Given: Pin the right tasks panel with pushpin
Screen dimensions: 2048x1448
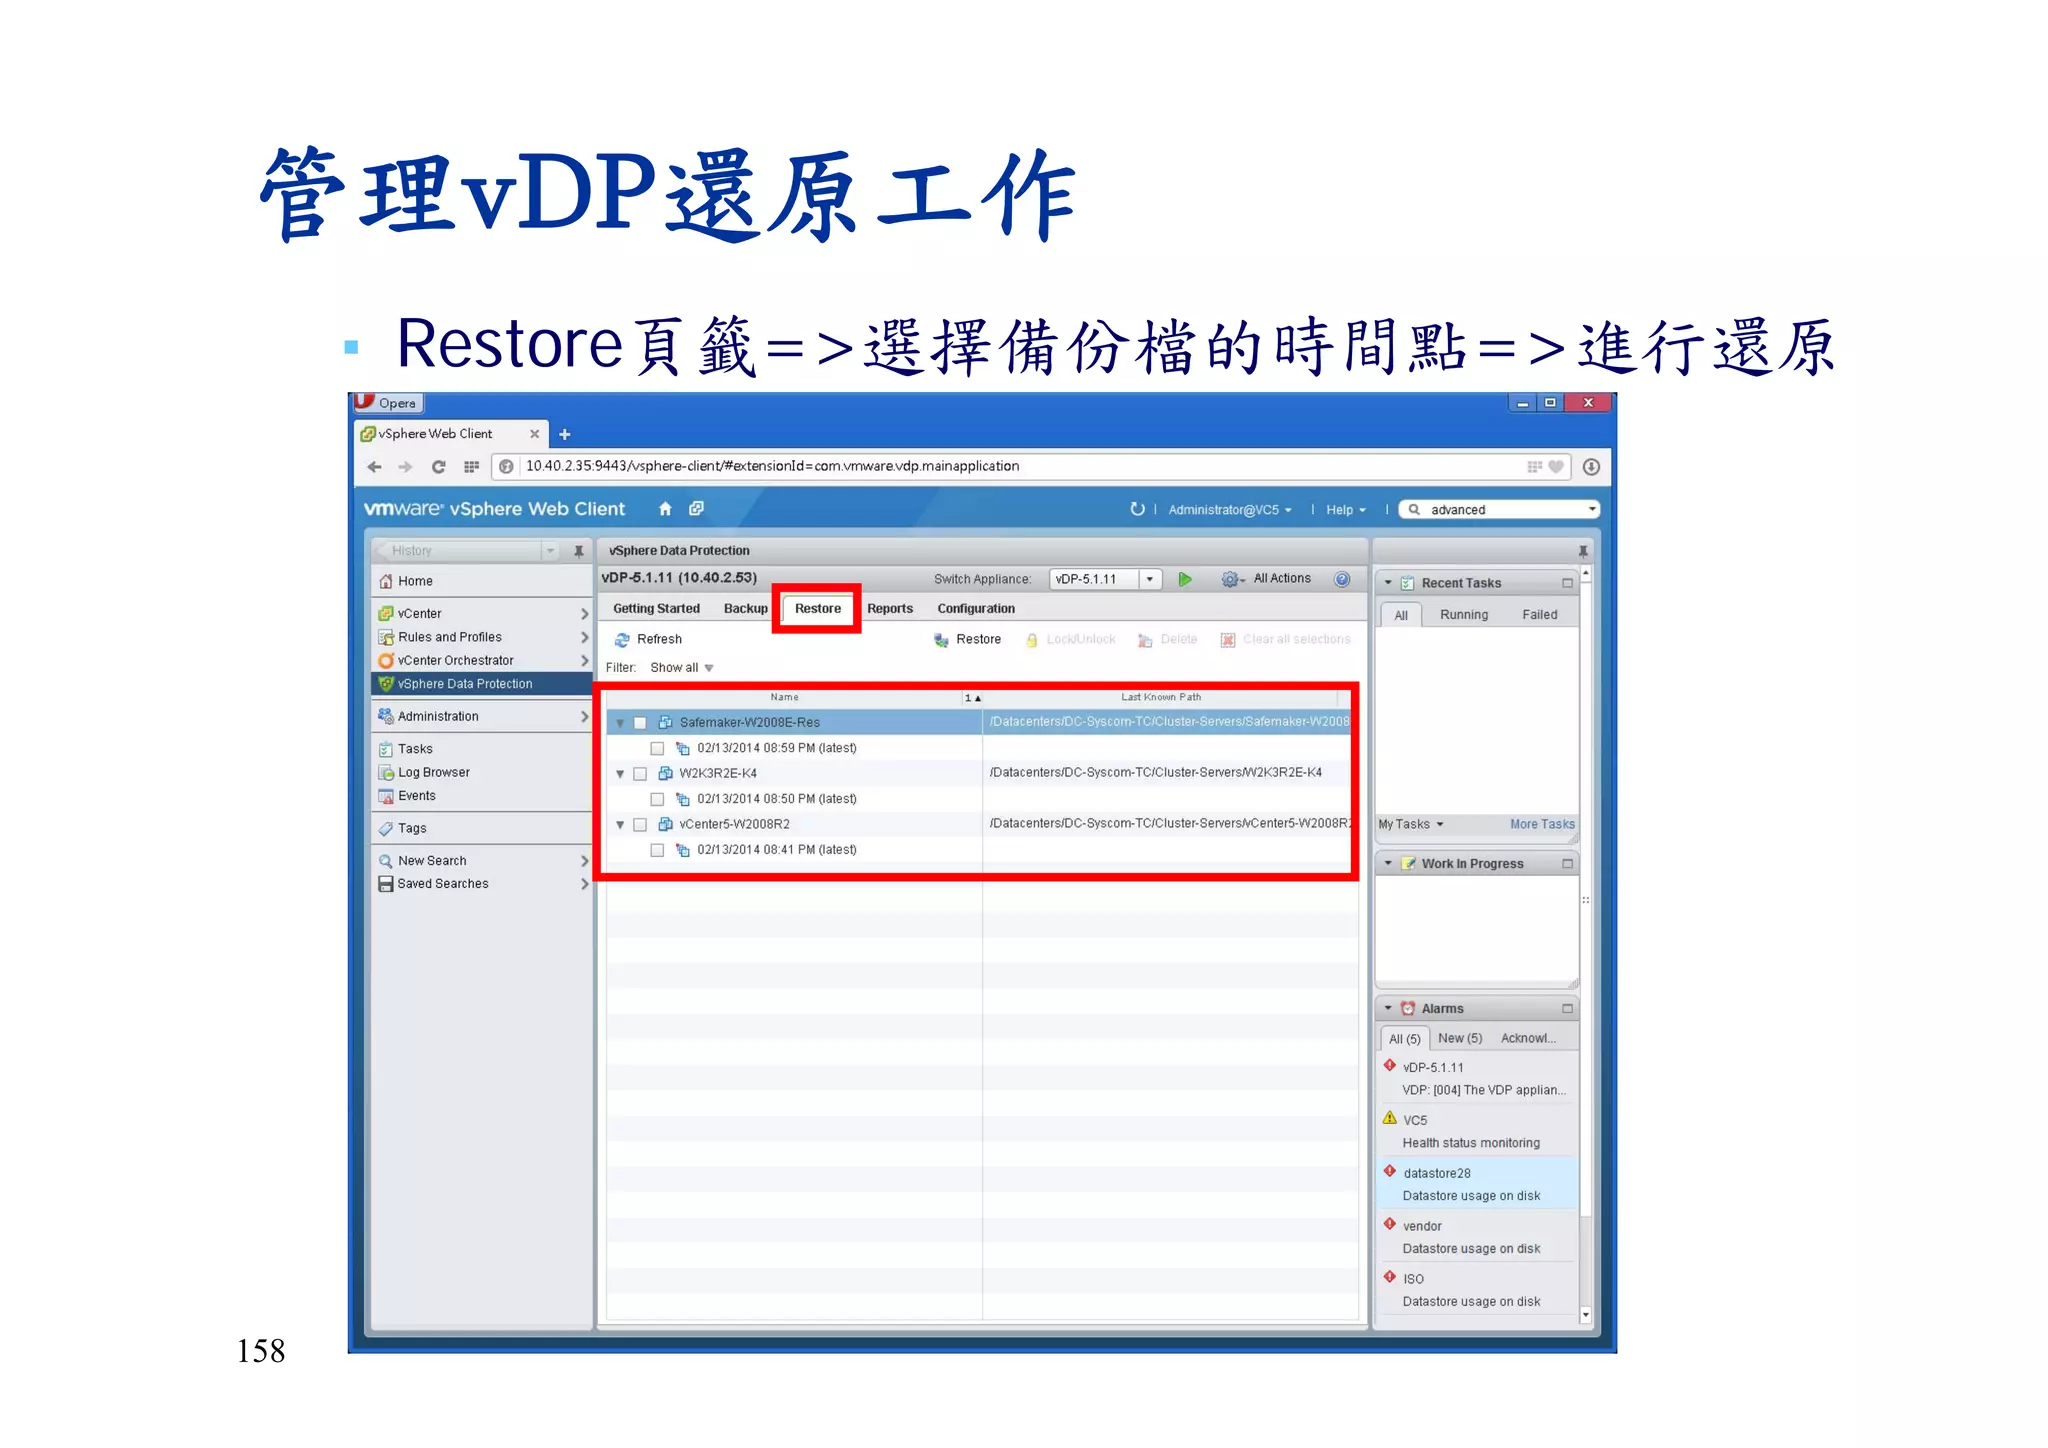Looking at the screenshot, I should (x=1583, y=551).
